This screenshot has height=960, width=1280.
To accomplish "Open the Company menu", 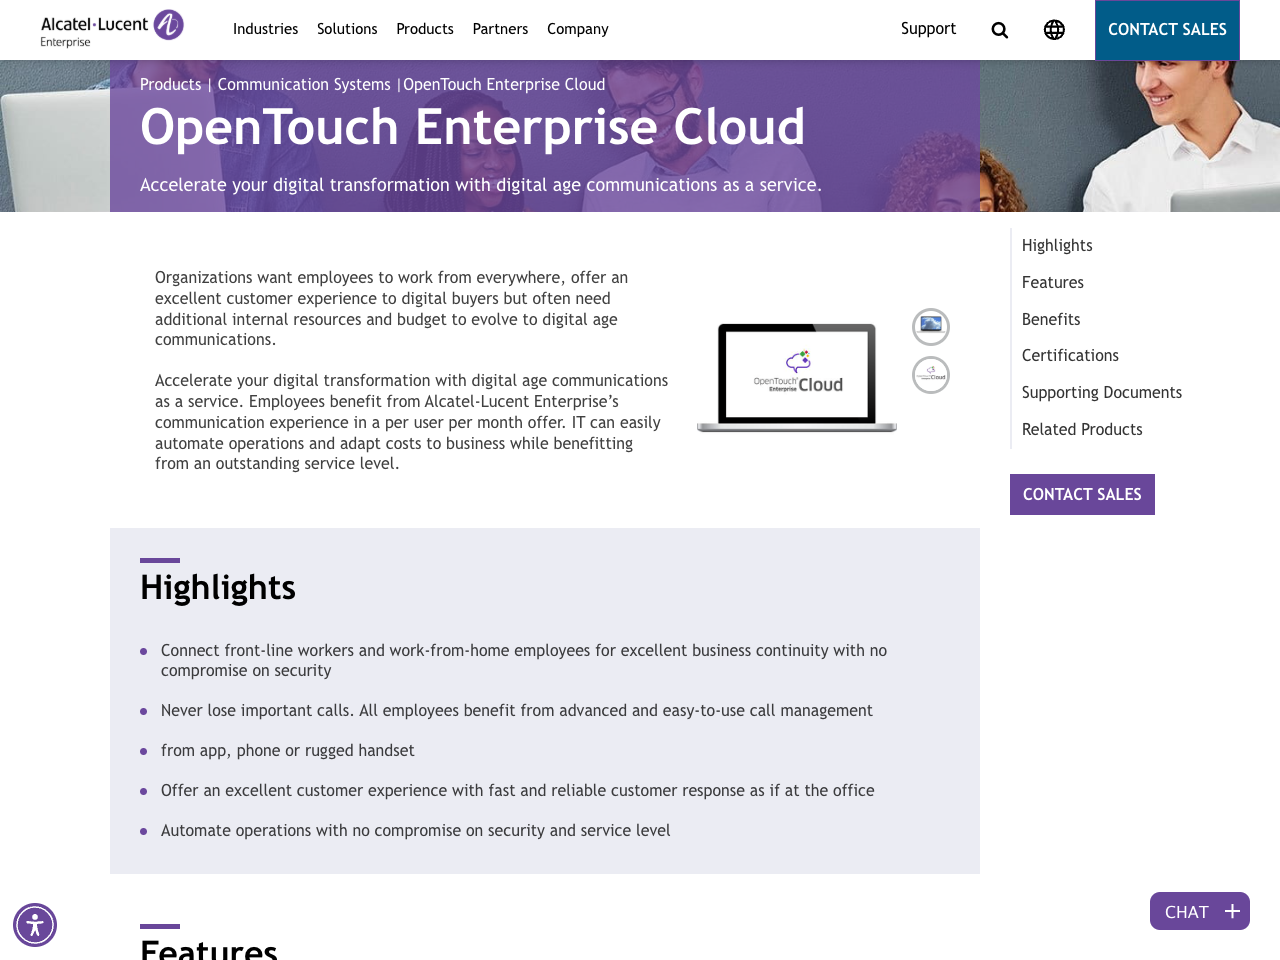I will 578,29.
